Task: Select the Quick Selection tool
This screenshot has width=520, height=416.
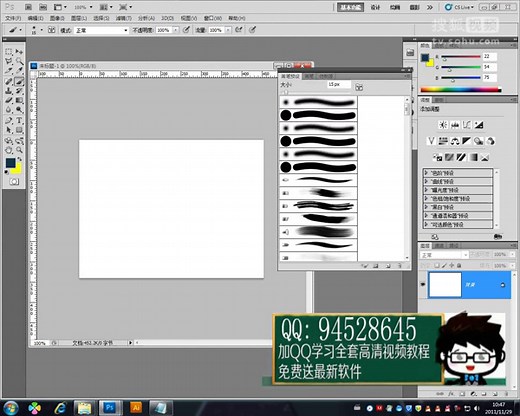Action: pos(19,61)
